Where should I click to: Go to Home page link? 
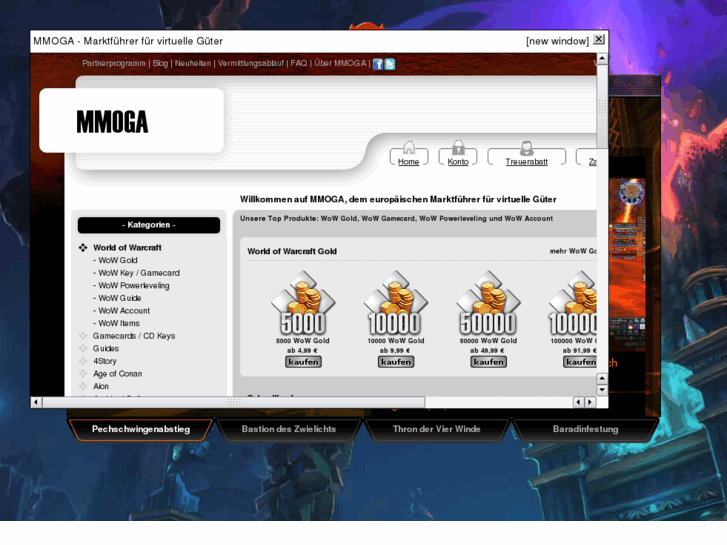point(408,161)
